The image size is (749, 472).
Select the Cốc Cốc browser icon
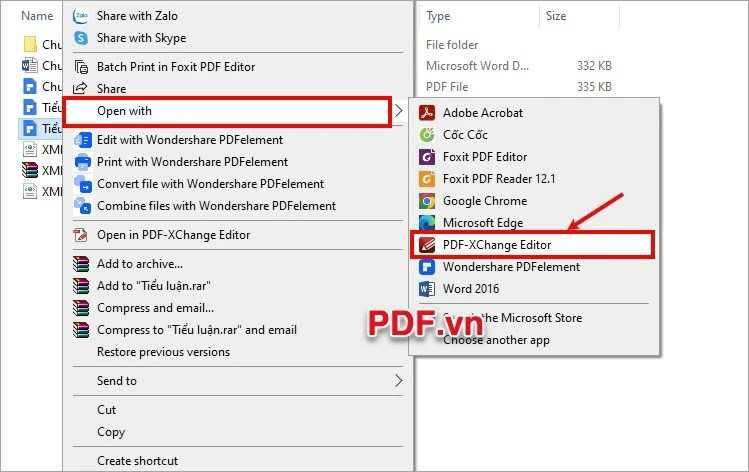point(427,135)
